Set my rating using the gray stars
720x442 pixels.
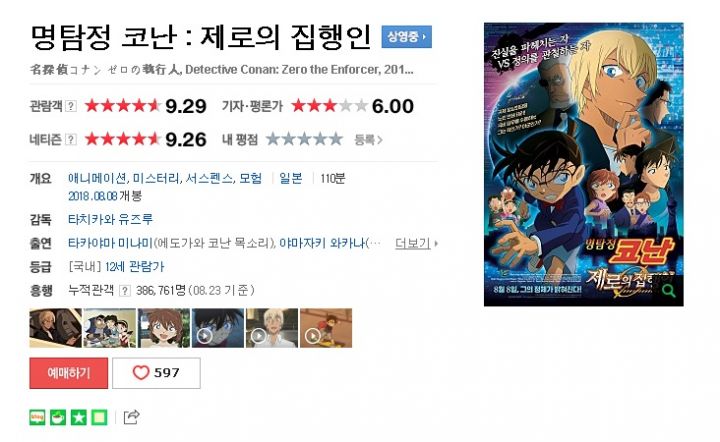(304, 139)
